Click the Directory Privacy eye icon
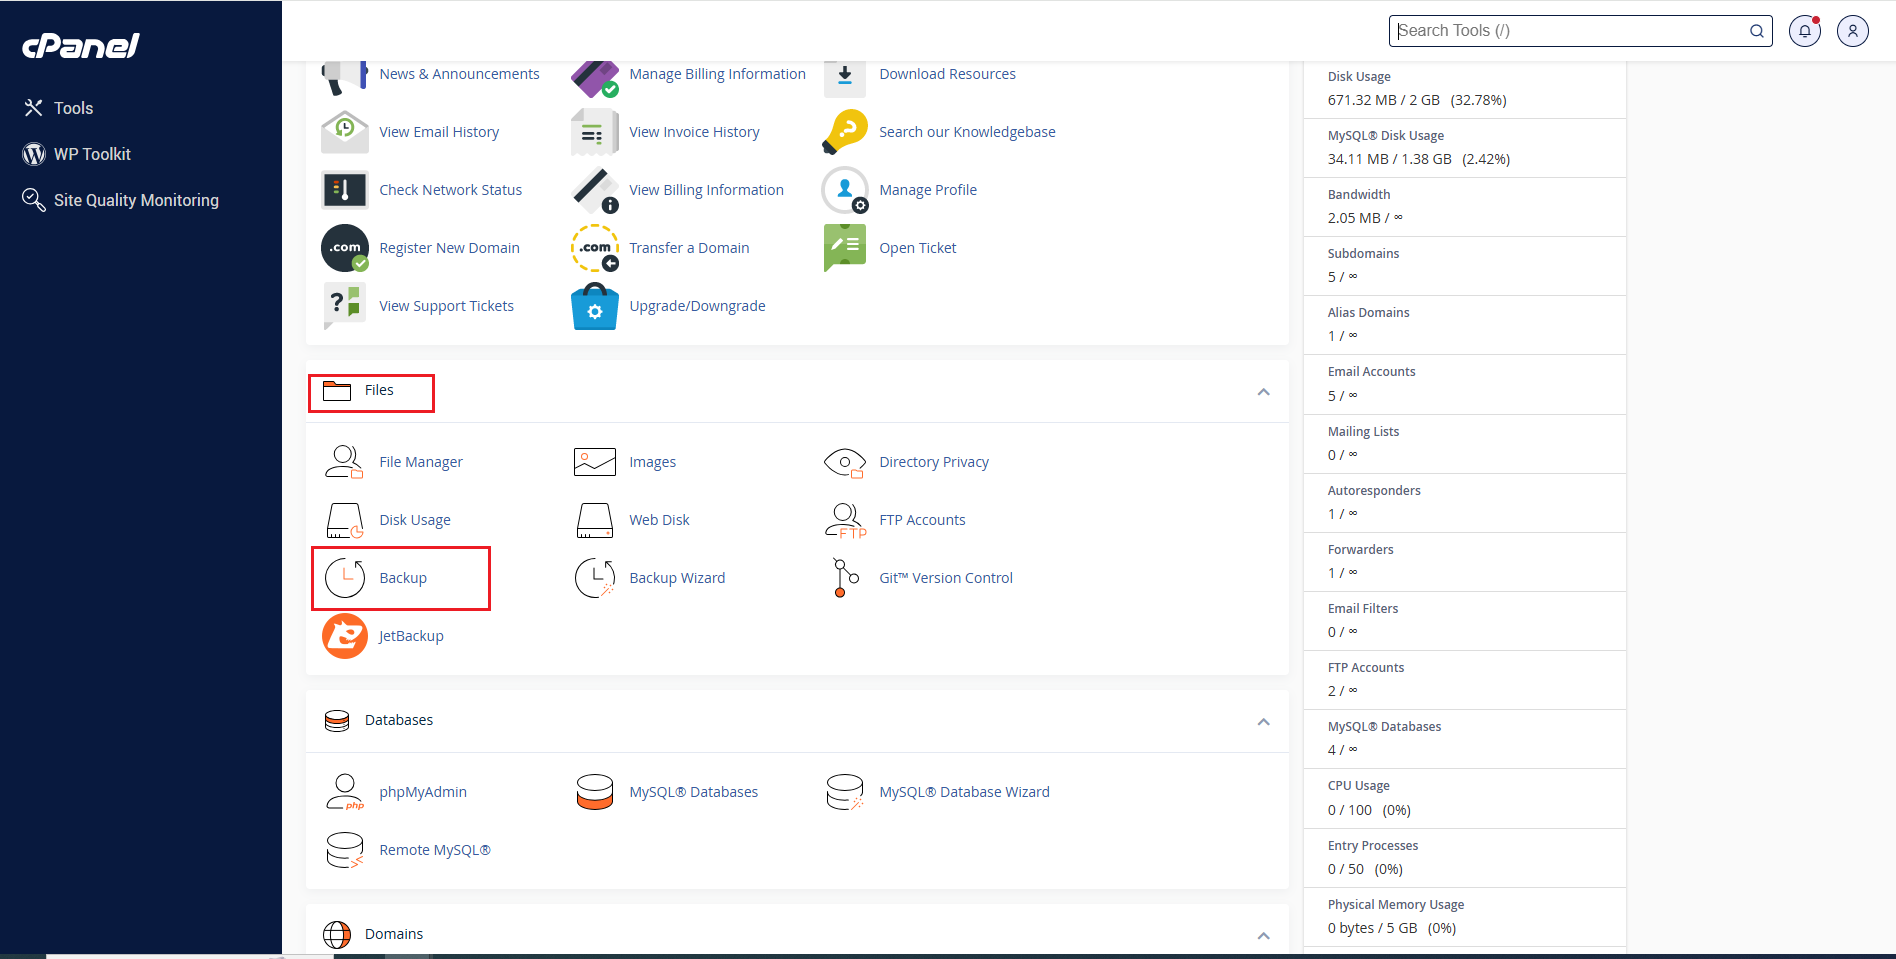This screenshot has width=1896, height=959. pos(845,462)
